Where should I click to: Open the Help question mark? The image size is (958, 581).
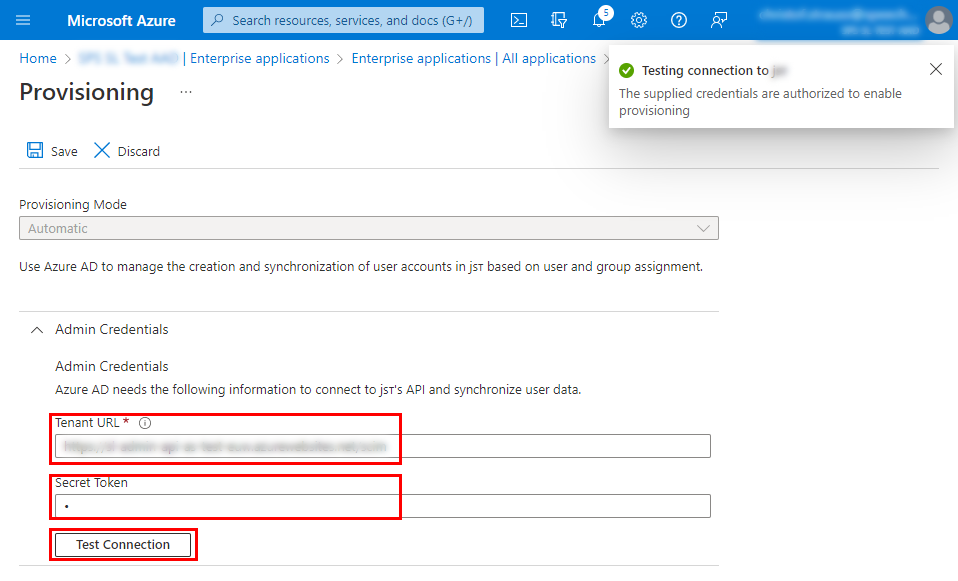[x=679, y=20]
